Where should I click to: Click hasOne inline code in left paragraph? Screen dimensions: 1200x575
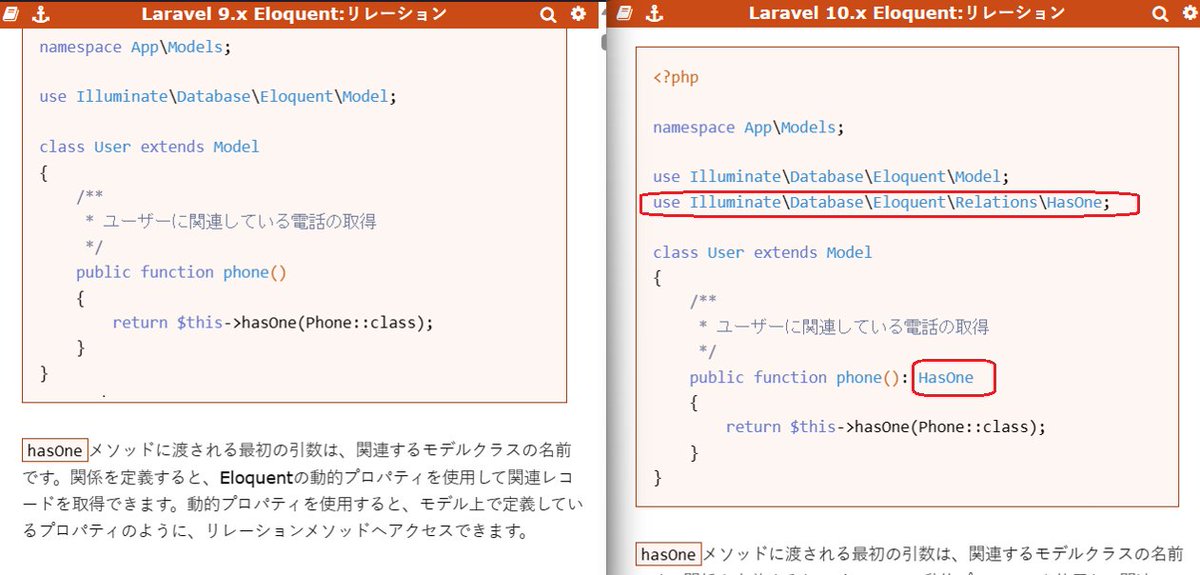[x=55, y=450]
